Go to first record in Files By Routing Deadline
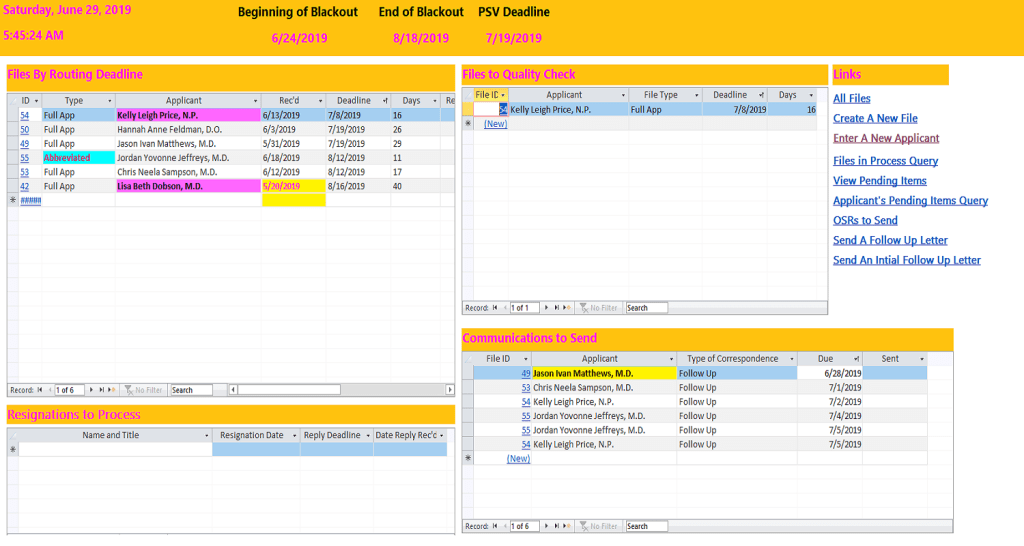Viewport: 1024px width, 546px height. click(x=41, y=390)
